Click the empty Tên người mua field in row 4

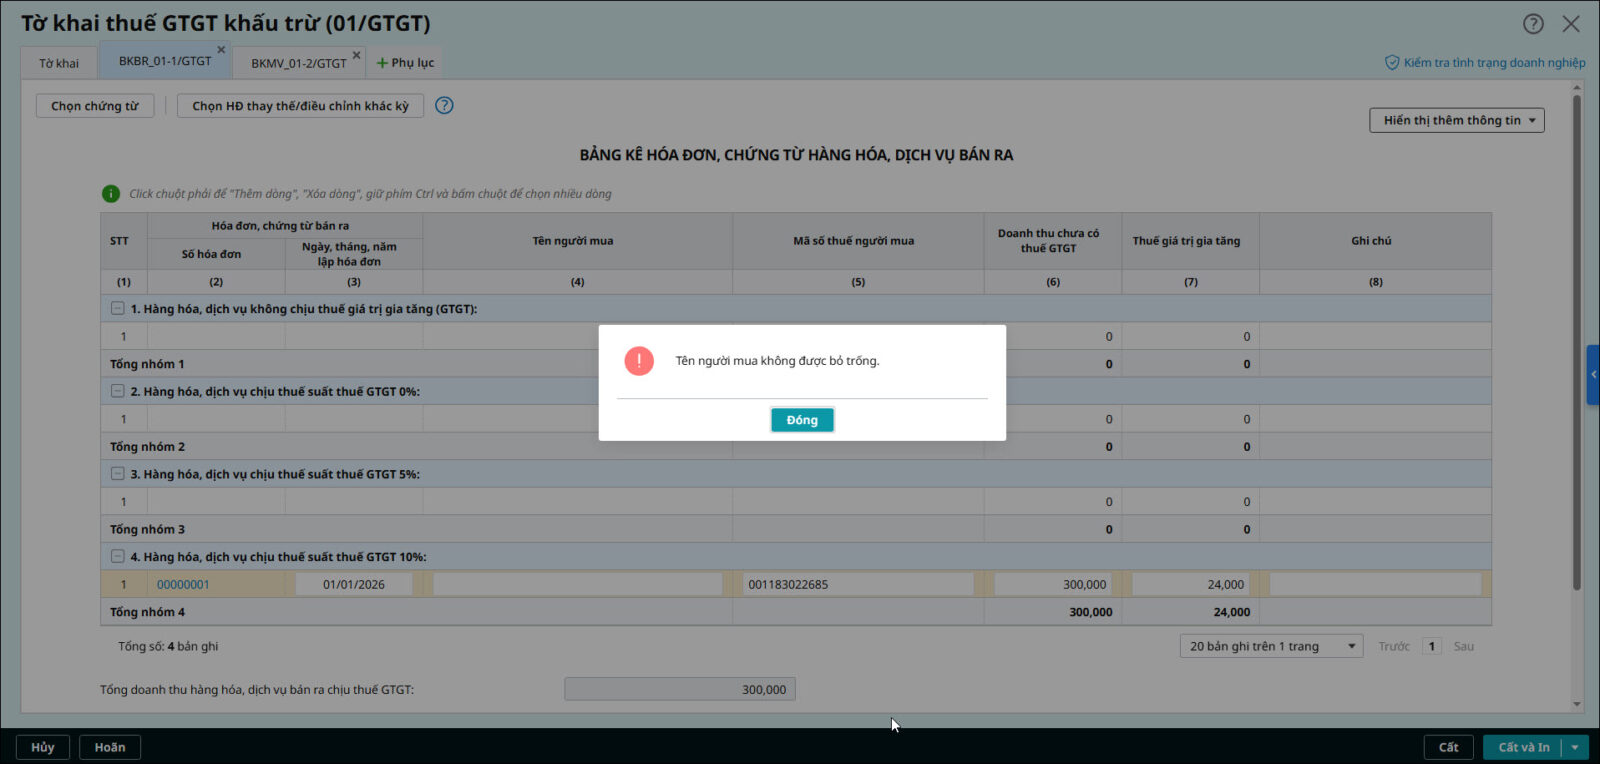coord(577,585)
